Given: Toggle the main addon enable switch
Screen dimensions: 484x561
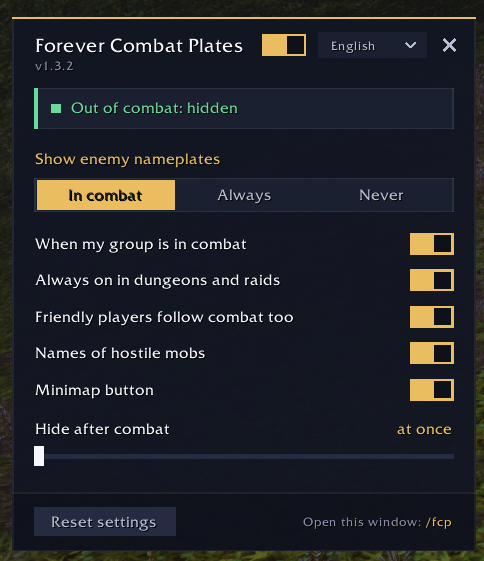Looking at the screenshot, I should tap(284, 45).
